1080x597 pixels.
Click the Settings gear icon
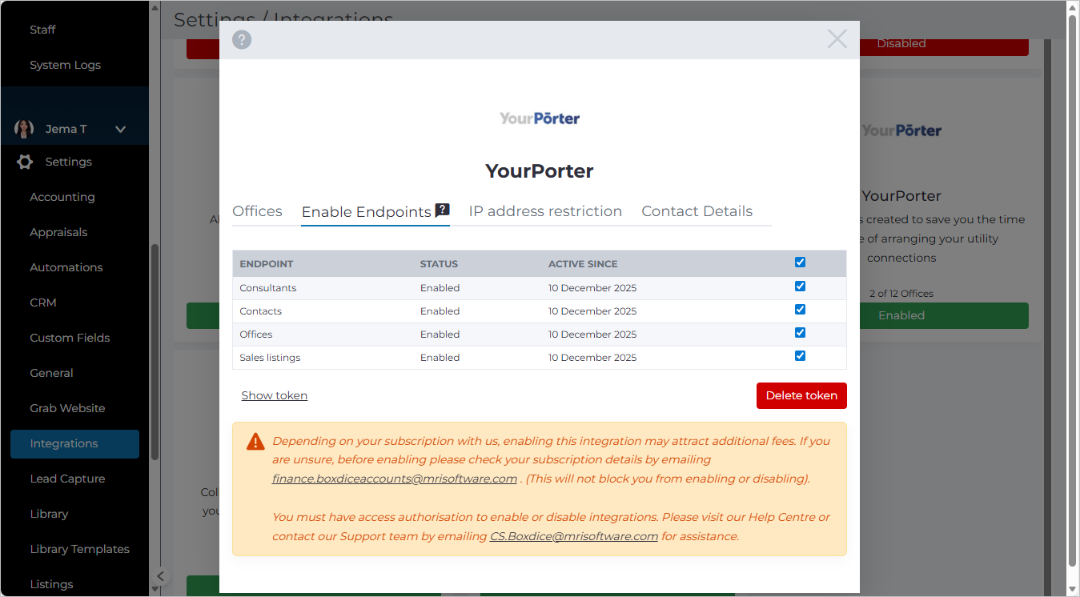point(25,162)
